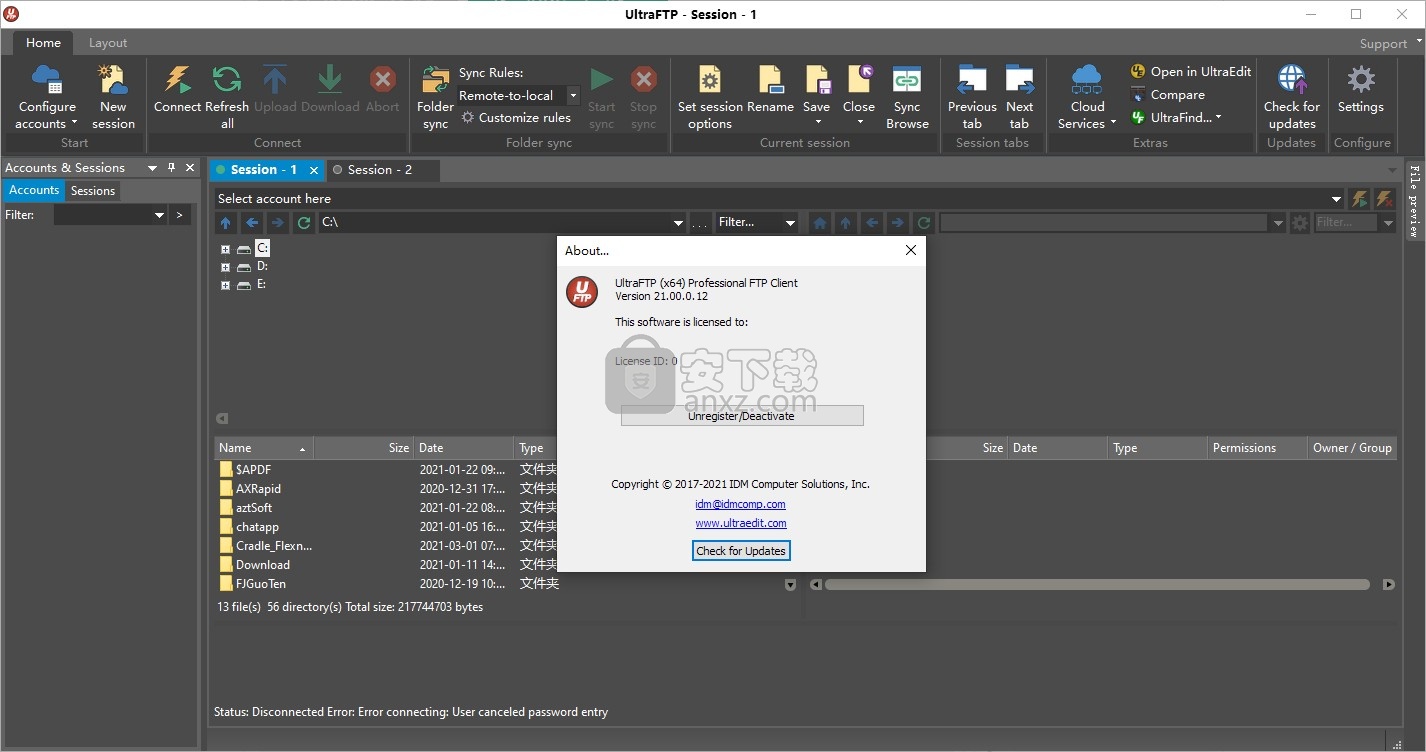Screen dimensions: 1426x752
Task: Sort local files by Name column
Action: click(x=263, y=448)
